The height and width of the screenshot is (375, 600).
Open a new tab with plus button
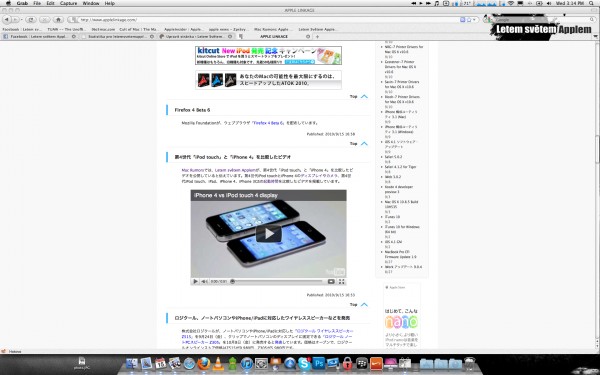(x=317, y=36)
